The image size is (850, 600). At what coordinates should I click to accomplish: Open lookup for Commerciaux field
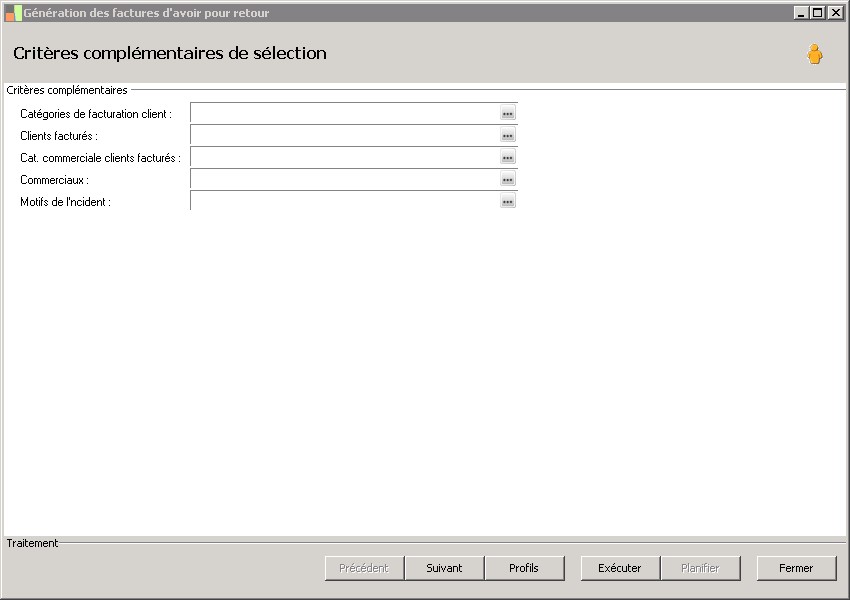(x=507, y=180)
